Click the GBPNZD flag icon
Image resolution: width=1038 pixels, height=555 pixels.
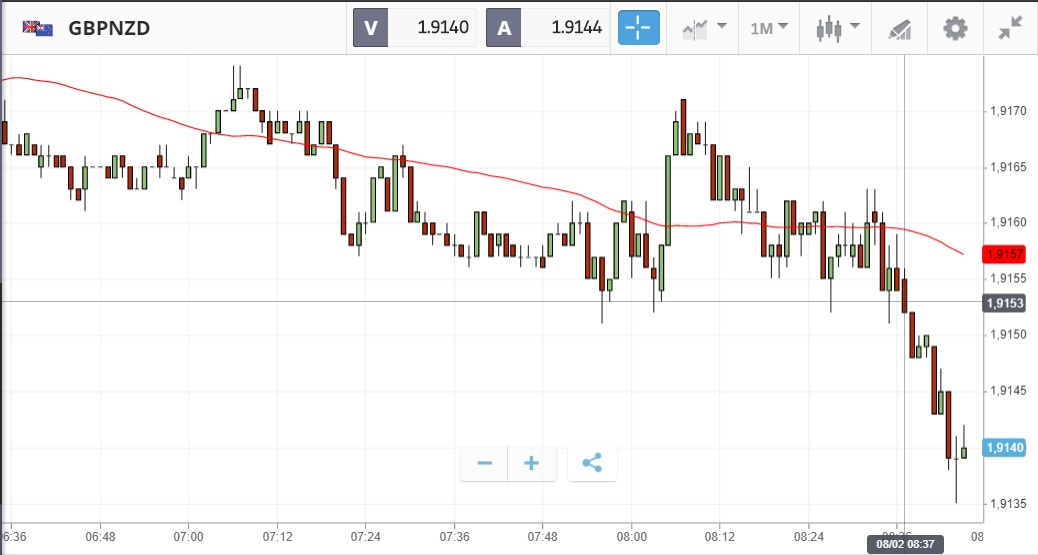pyautogui.click(x=38, y=28)
